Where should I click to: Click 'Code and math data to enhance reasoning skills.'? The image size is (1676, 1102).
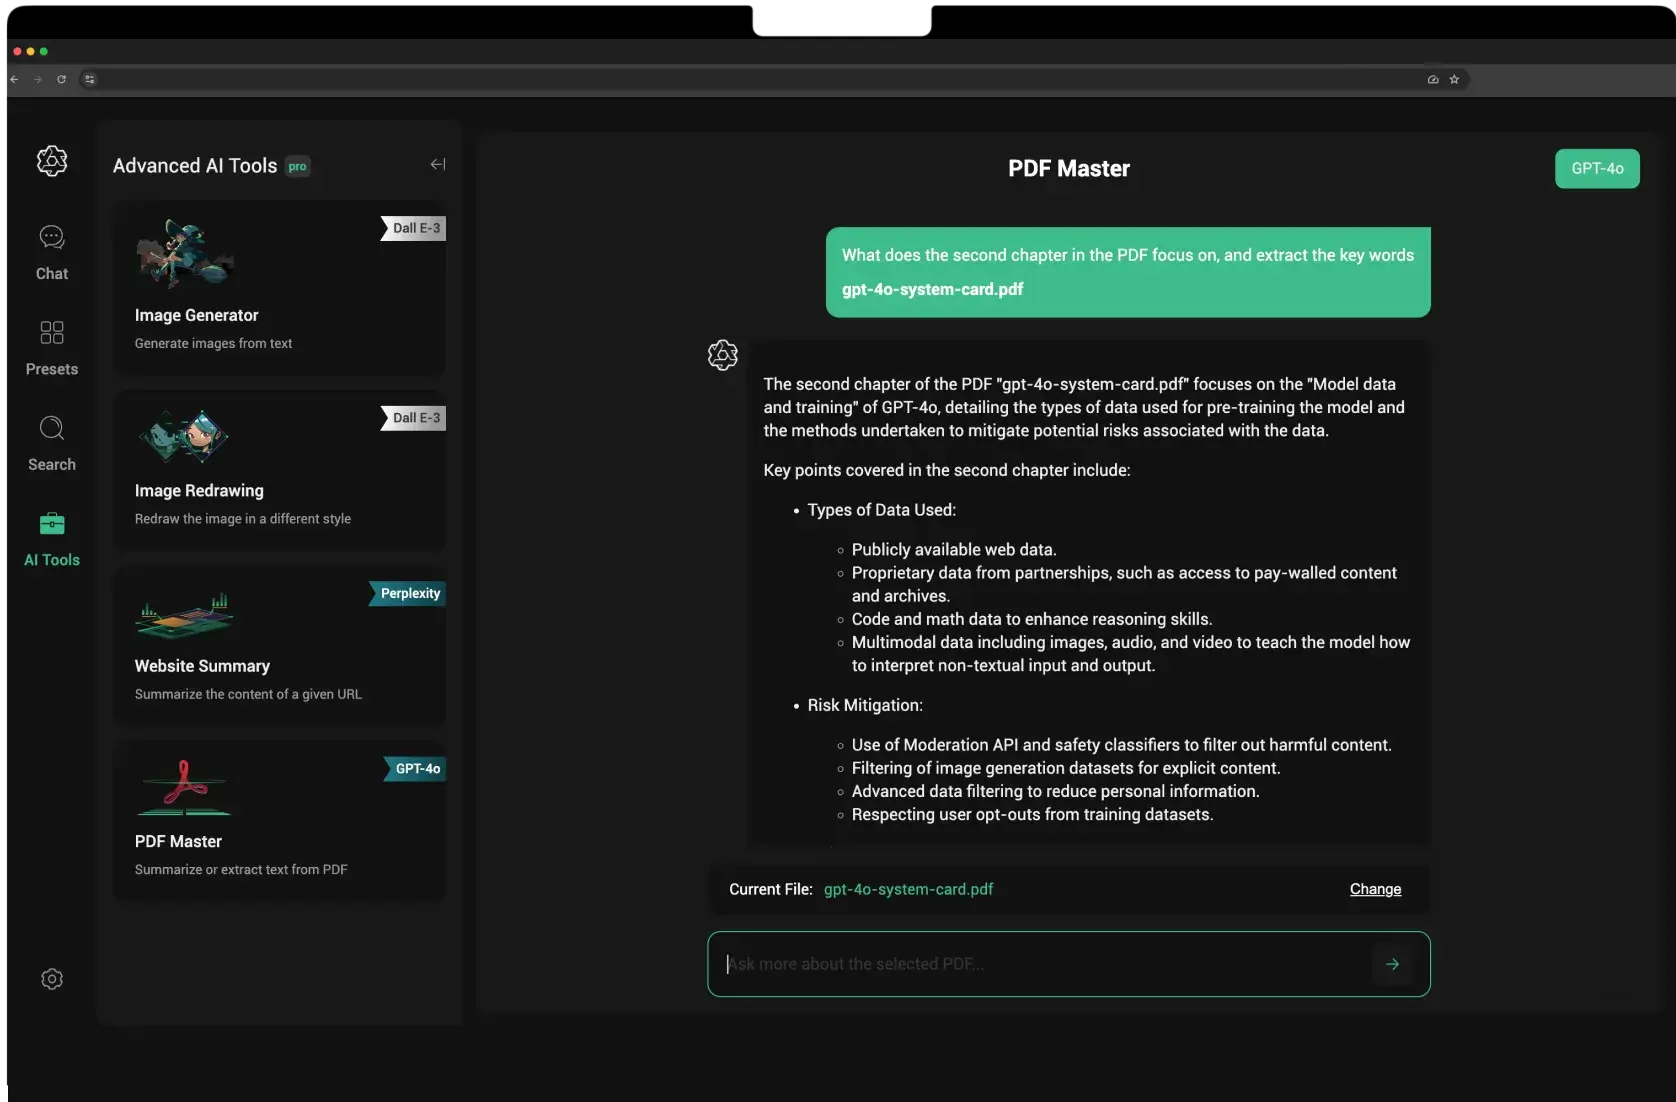(x=1032, y=619)
